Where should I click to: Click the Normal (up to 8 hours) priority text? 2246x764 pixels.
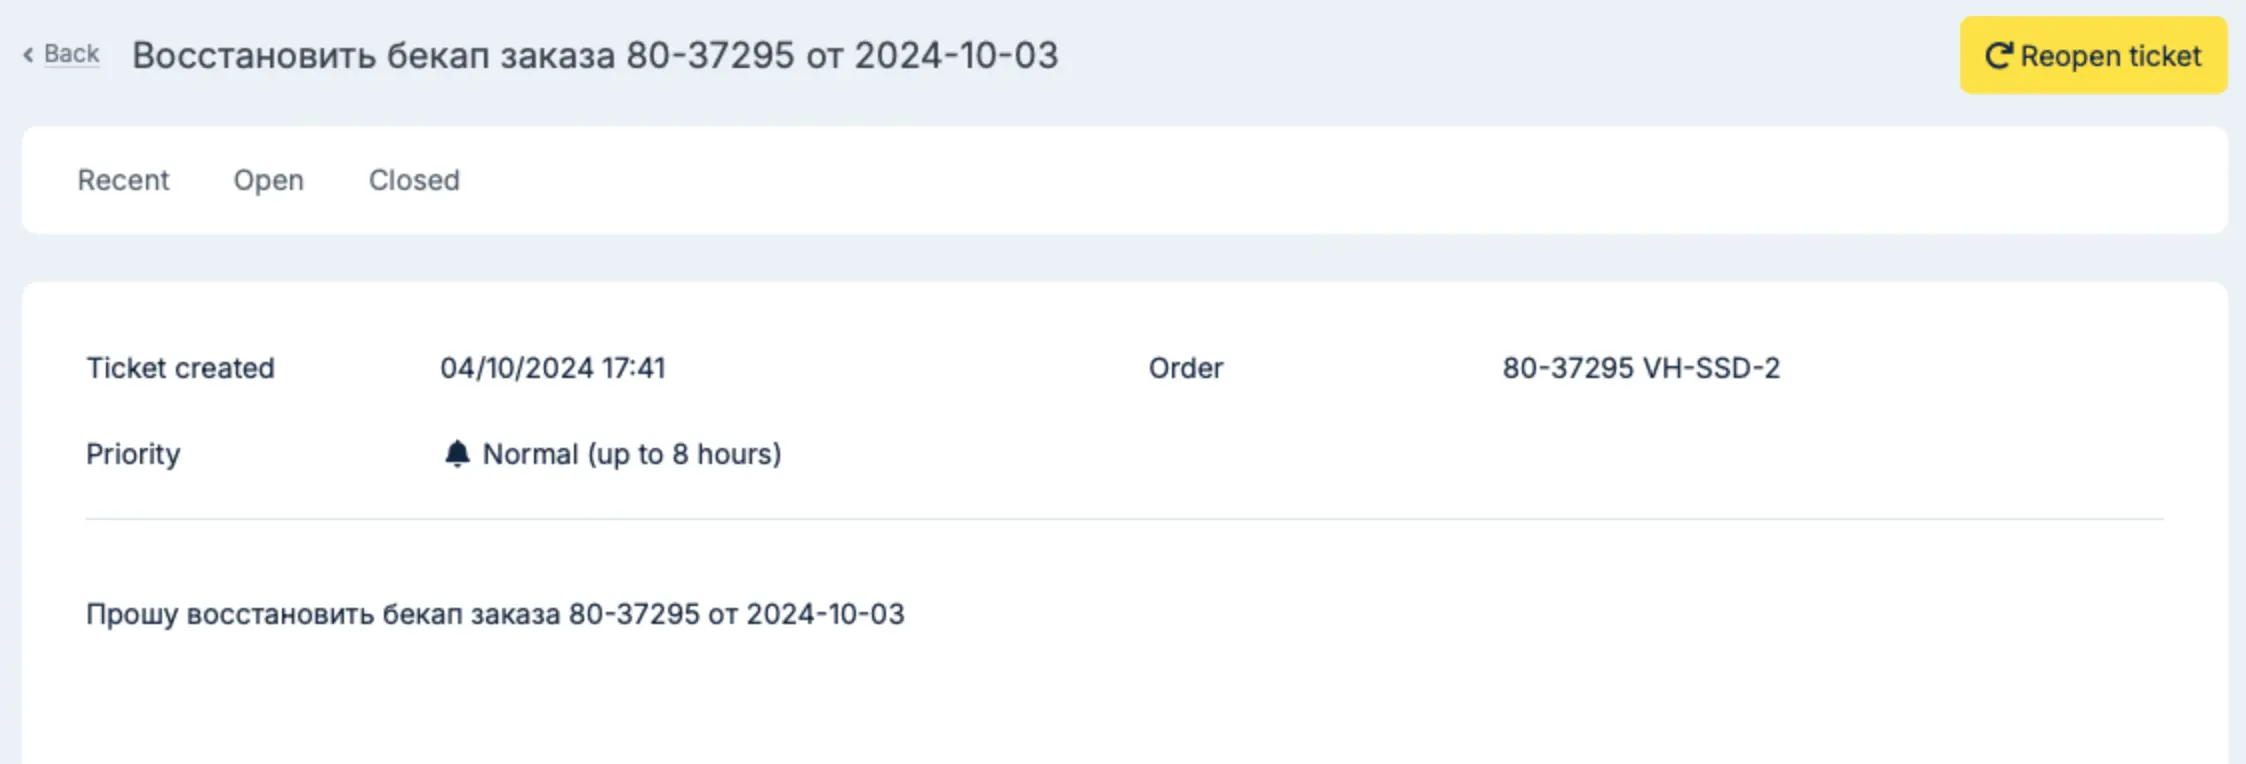[632, 454]
